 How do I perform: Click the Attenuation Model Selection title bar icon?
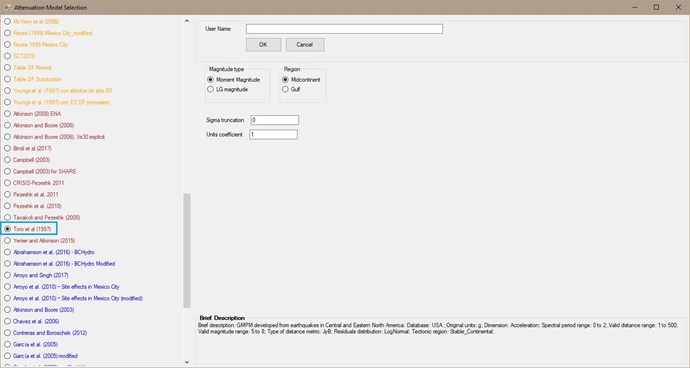(x=7, y=7)
